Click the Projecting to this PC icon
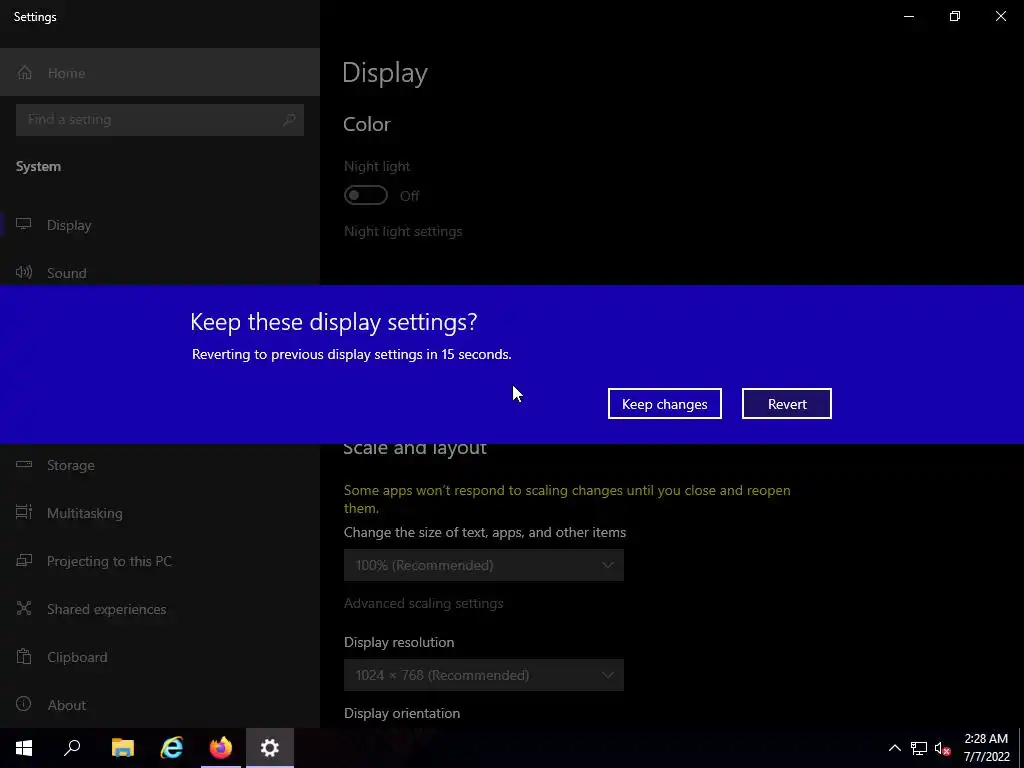Screen dimensions: 1024x768 click(x=24, y=560)
